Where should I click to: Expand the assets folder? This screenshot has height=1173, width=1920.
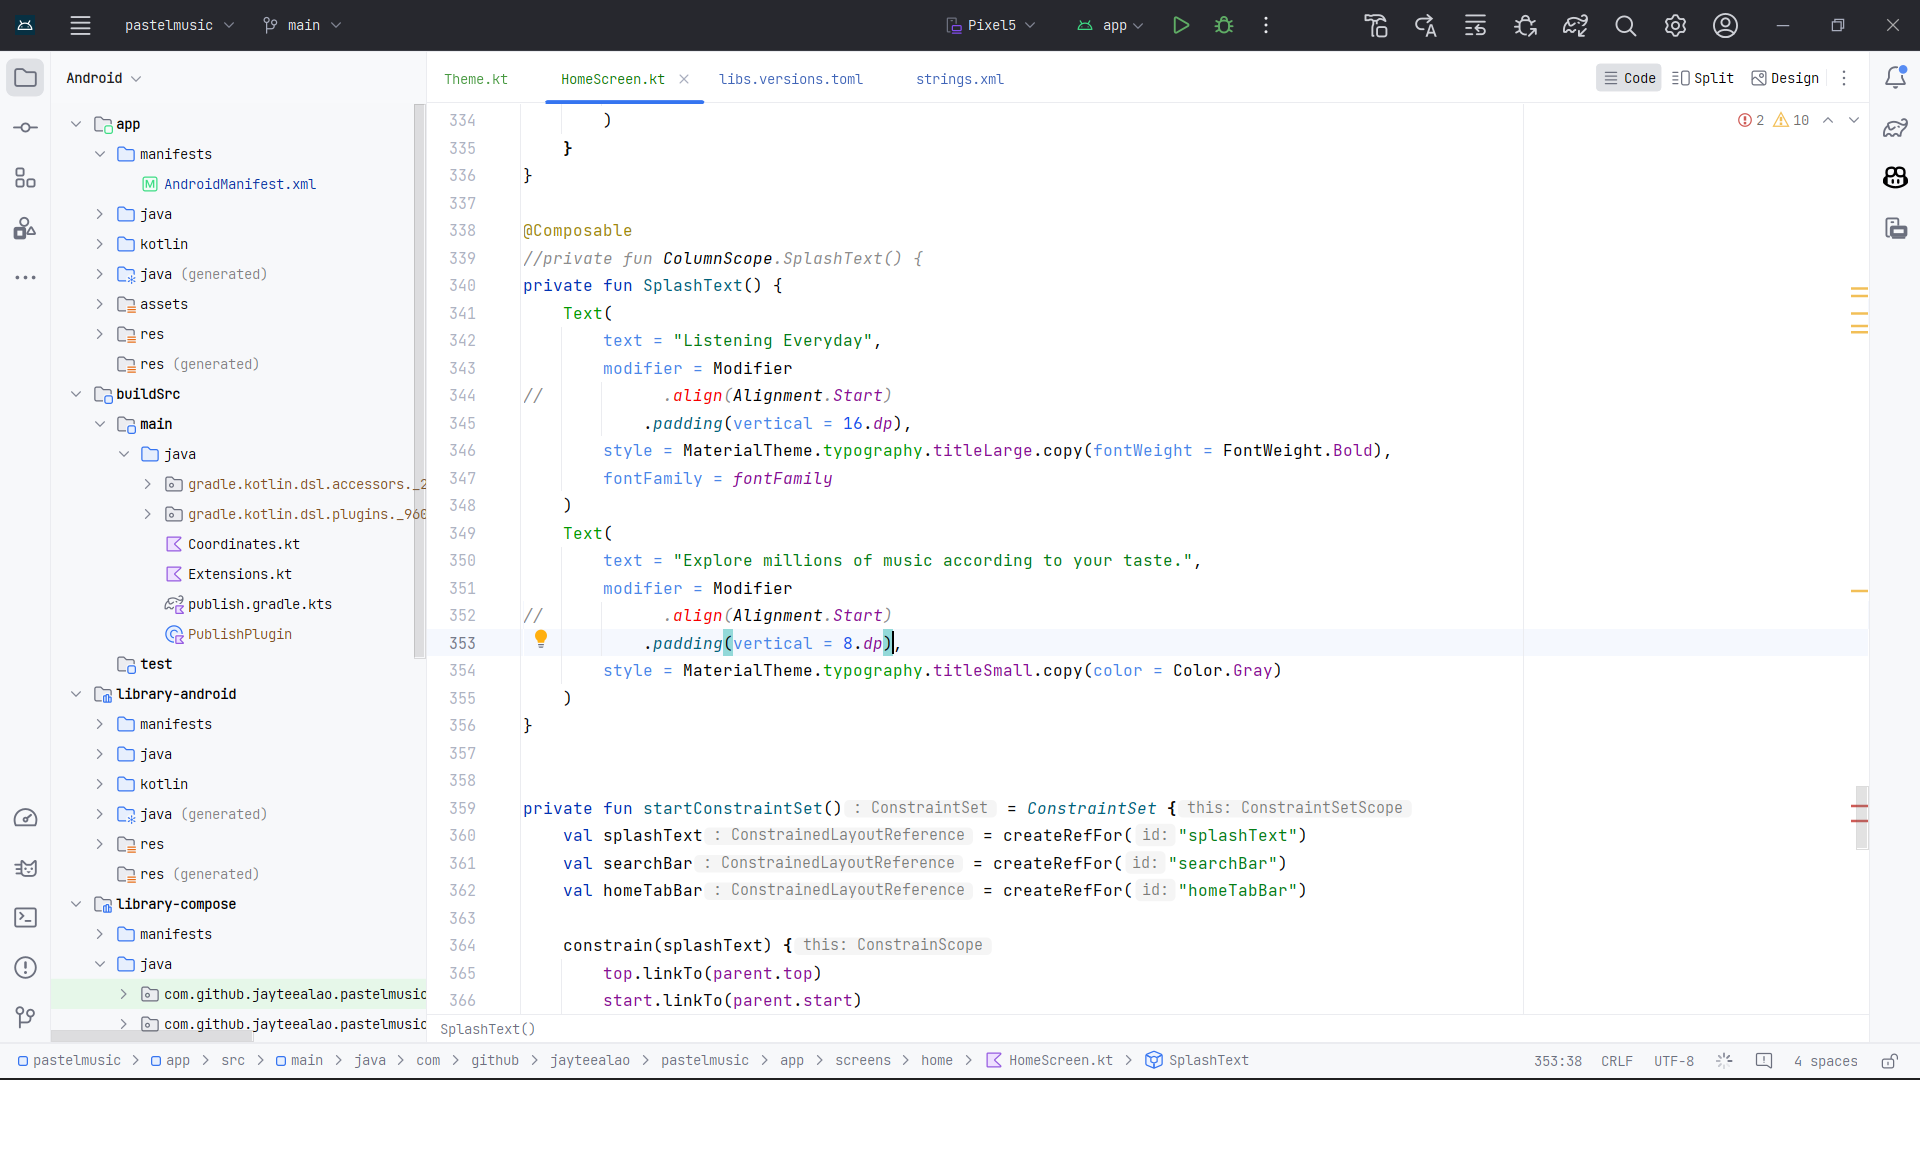tap(100, 304)
